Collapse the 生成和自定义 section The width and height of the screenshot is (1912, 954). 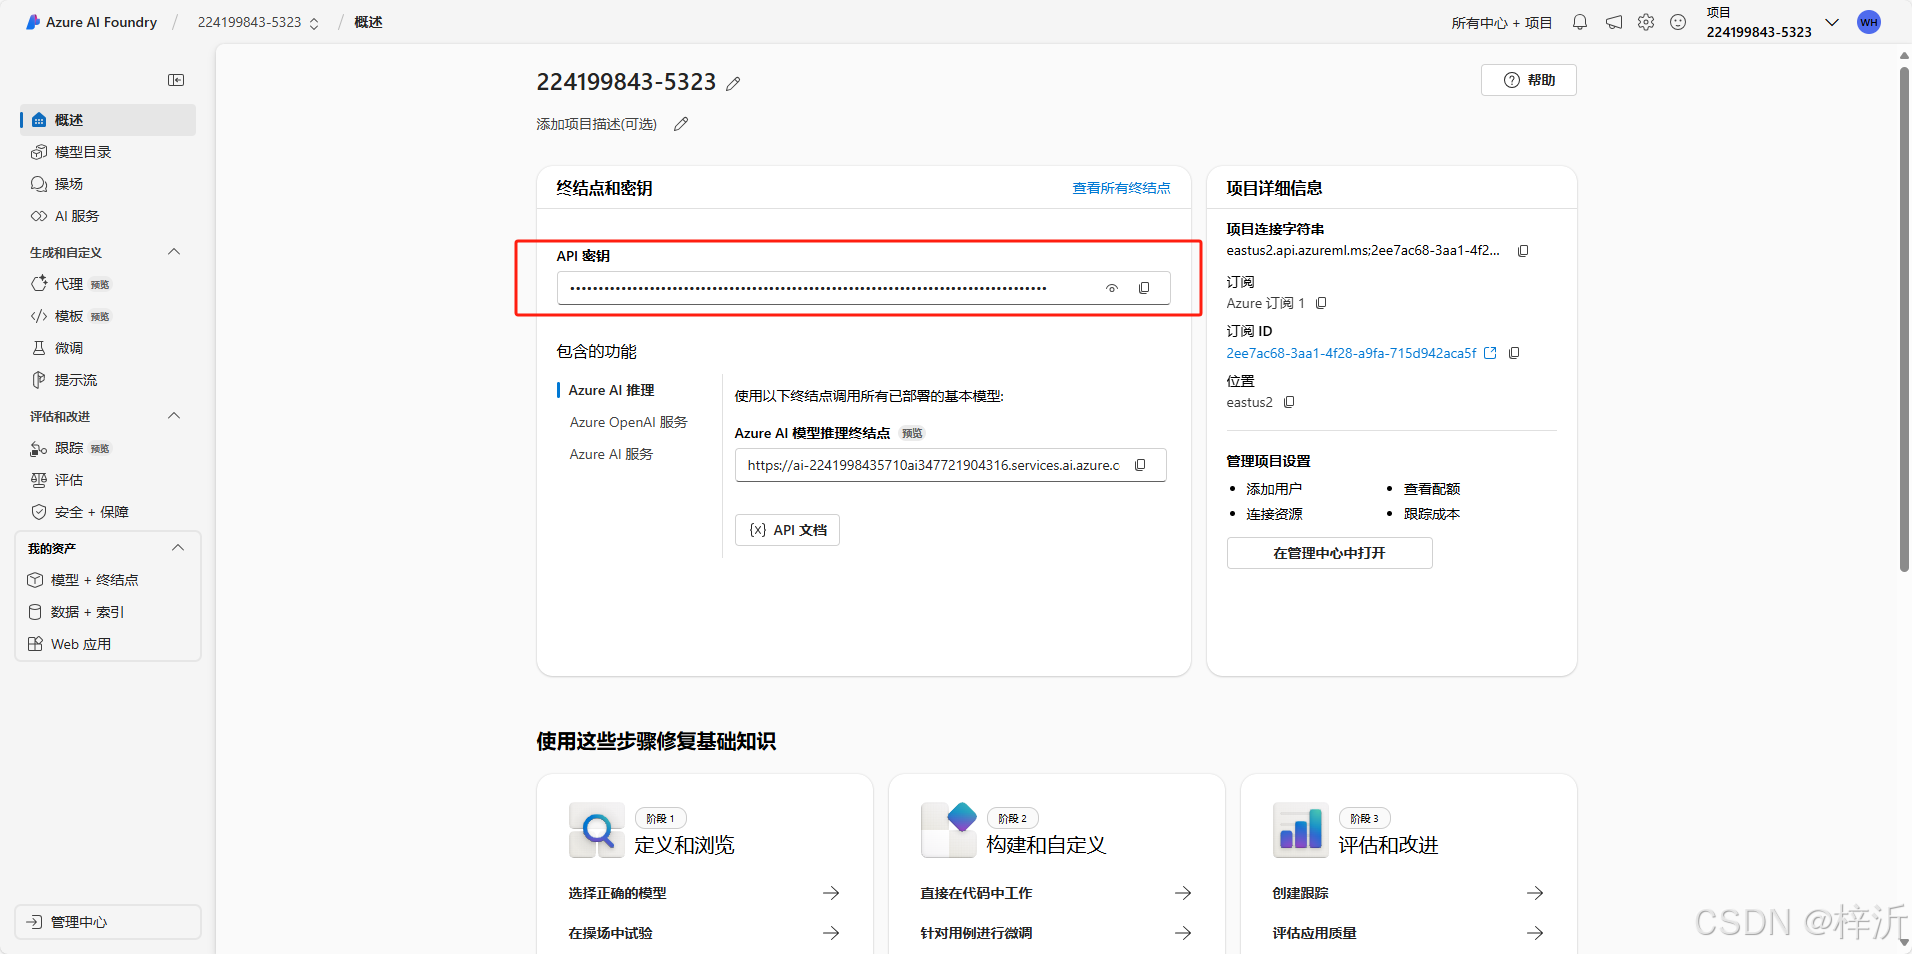(x=174, y=252)
